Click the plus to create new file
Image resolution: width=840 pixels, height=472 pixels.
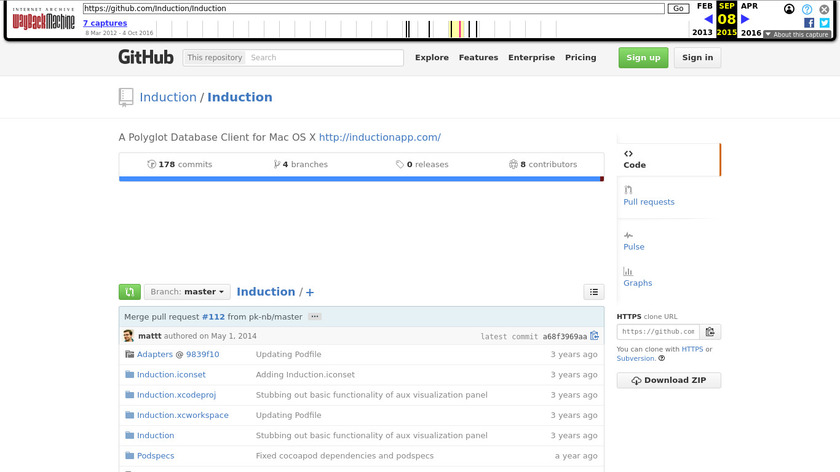(x=310, y=293)
